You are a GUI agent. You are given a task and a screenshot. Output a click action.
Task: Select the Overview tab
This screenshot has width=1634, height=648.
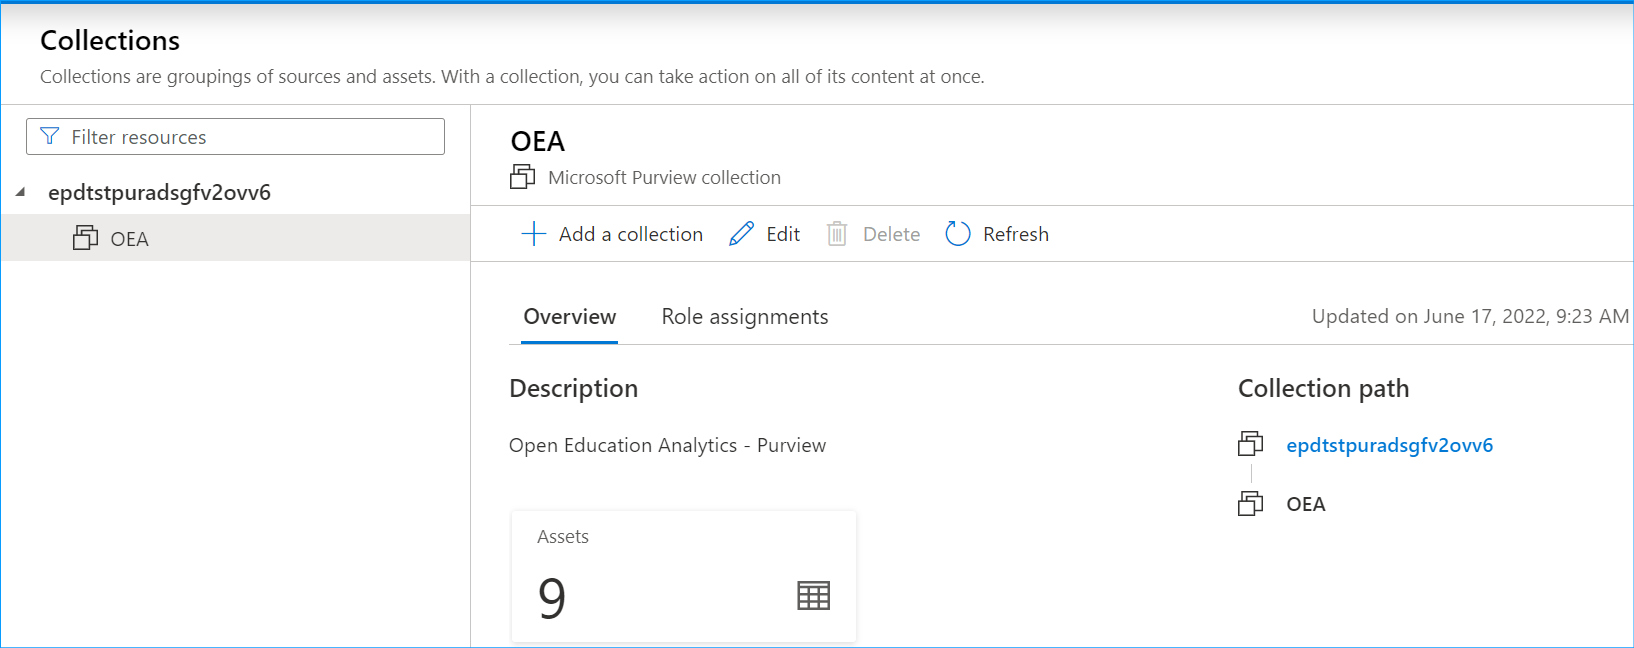pyautogui.click(x=570, y=317)
